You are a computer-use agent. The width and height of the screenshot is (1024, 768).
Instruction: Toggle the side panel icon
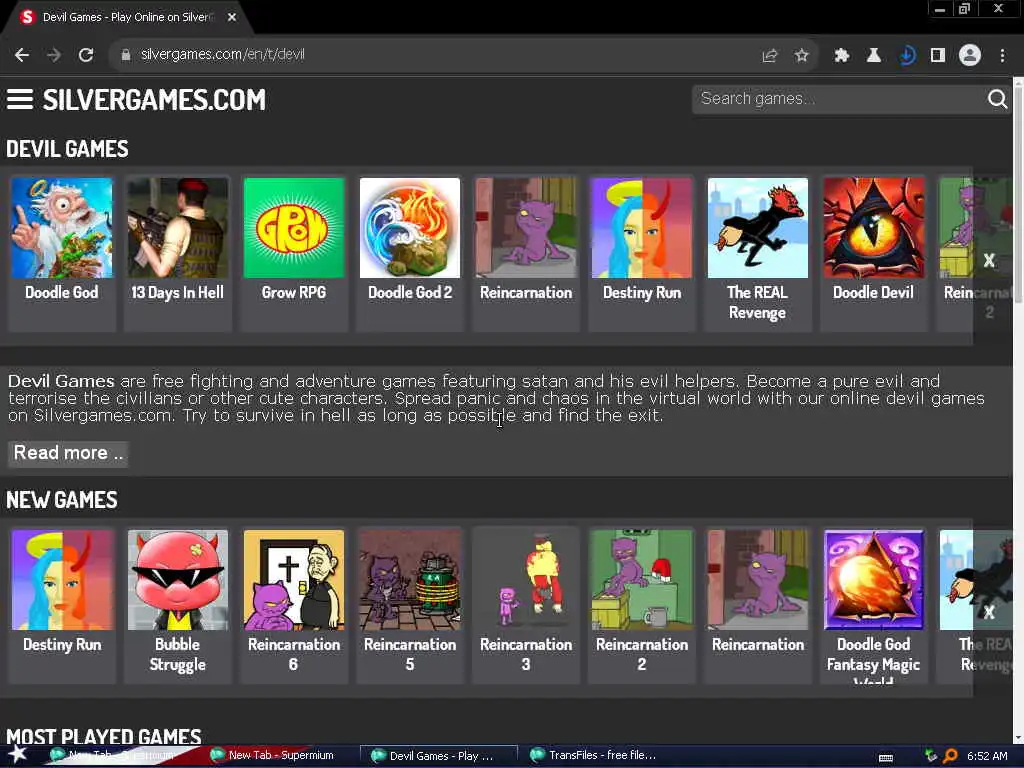coord(938,56)
